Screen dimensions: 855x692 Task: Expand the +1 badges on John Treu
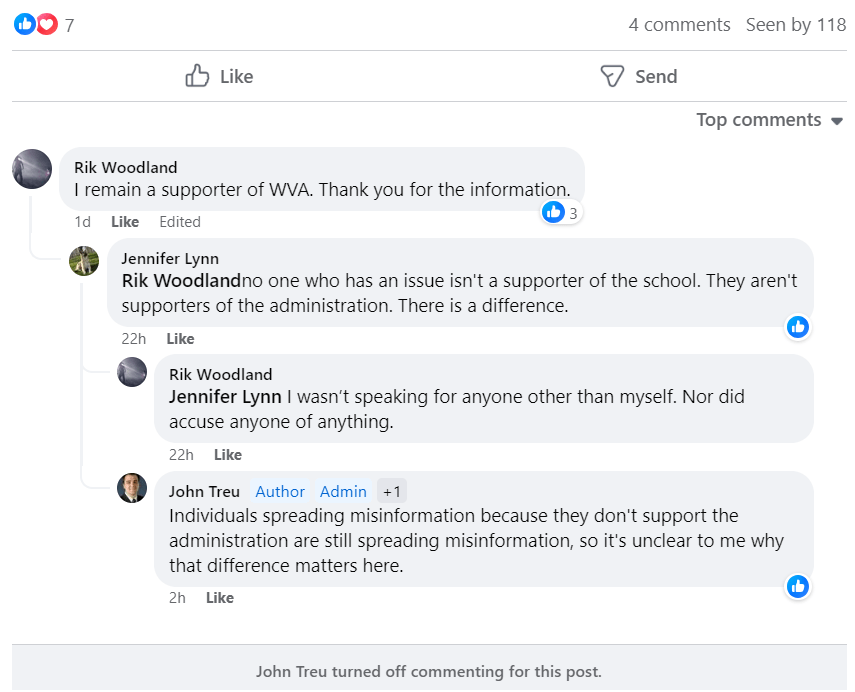(x=391, y=491)
